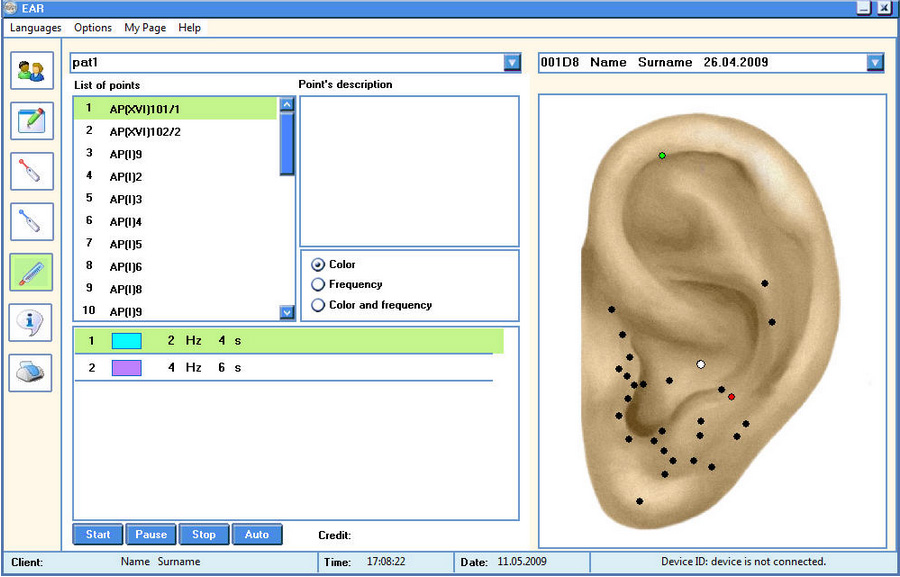Expand the pat1 dropdown list

pos(511,63)
